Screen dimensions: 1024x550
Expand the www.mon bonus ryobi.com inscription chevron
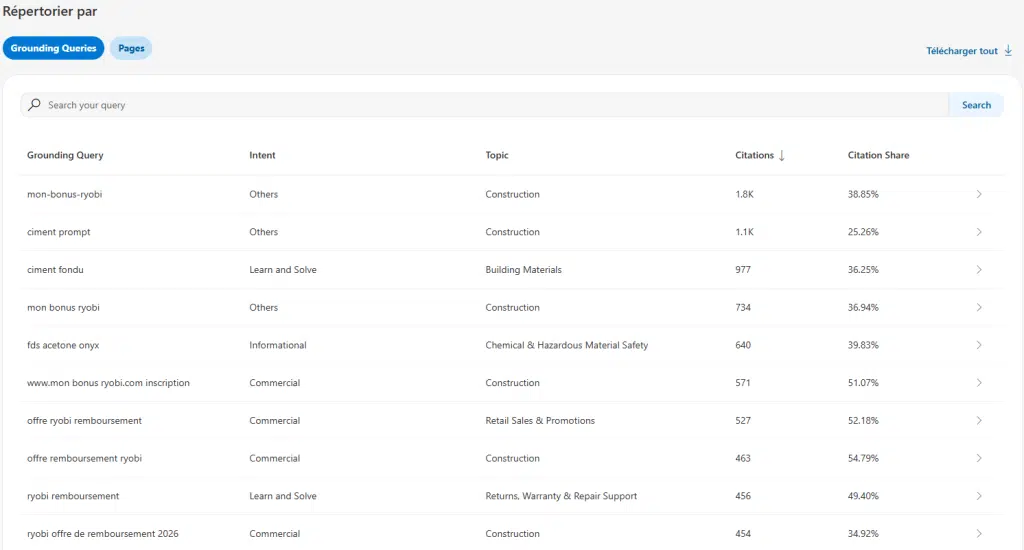tap(979, 383)
